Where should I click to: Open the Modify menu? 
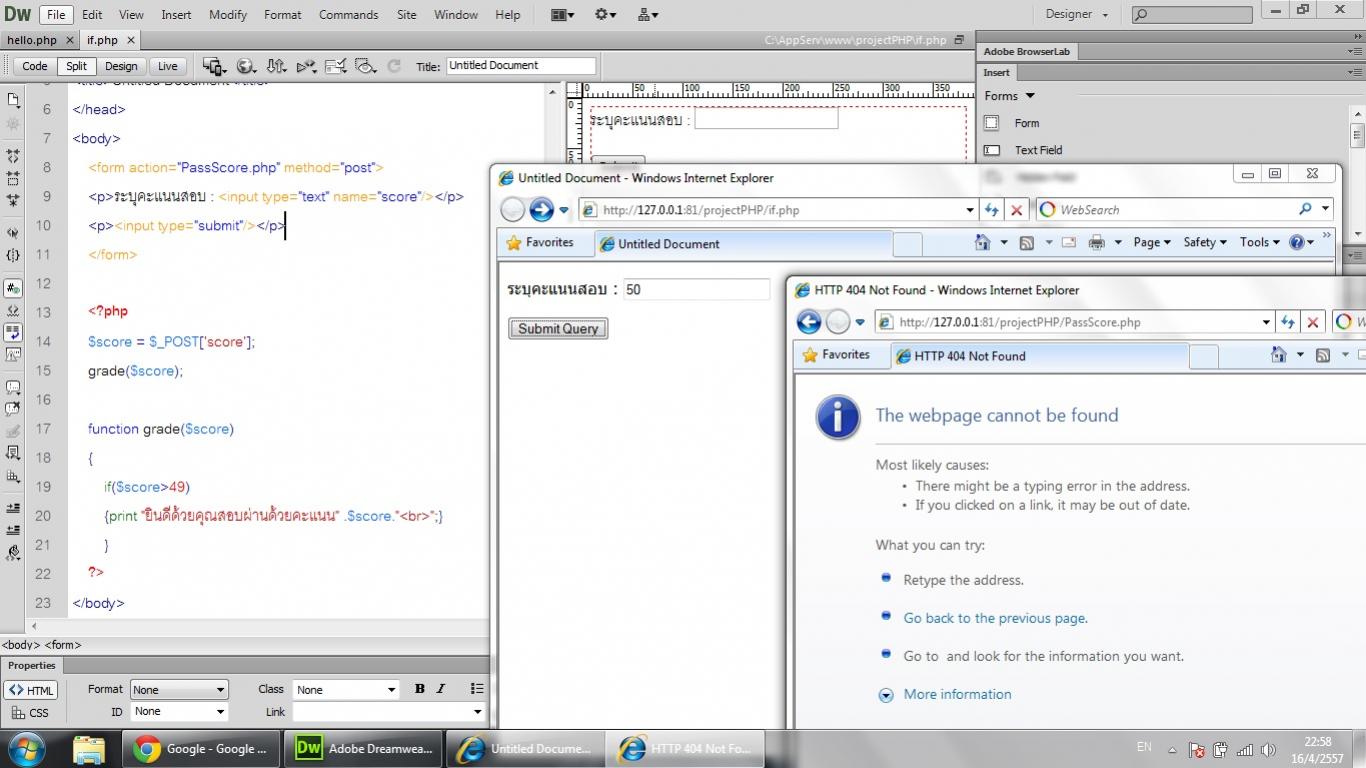[x=228, y=15]
